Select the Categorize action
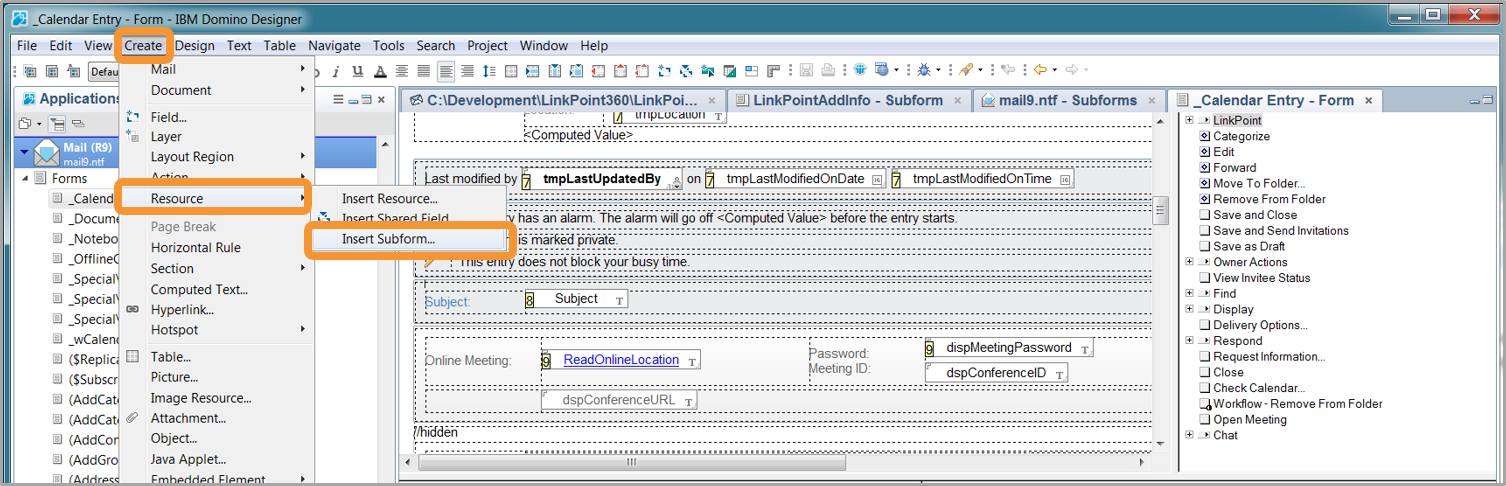 coord(1241,136)
